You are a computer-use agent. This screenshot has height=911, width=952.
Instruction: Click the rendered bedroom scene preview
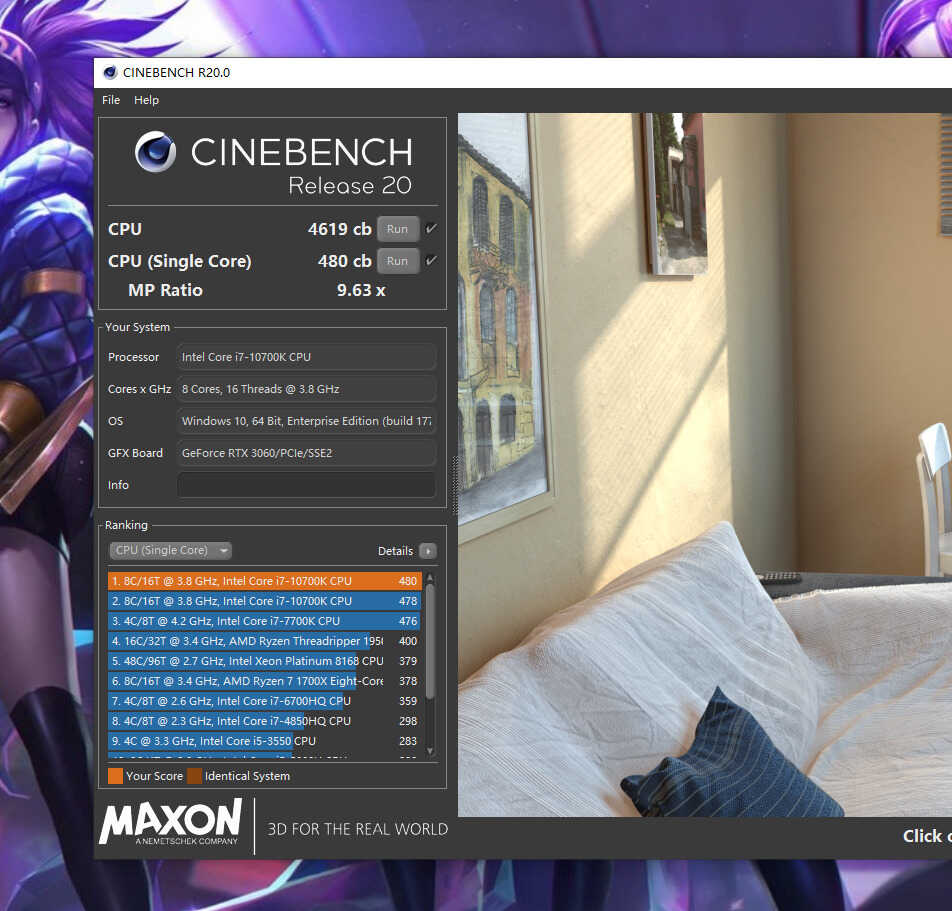(705, 465)
